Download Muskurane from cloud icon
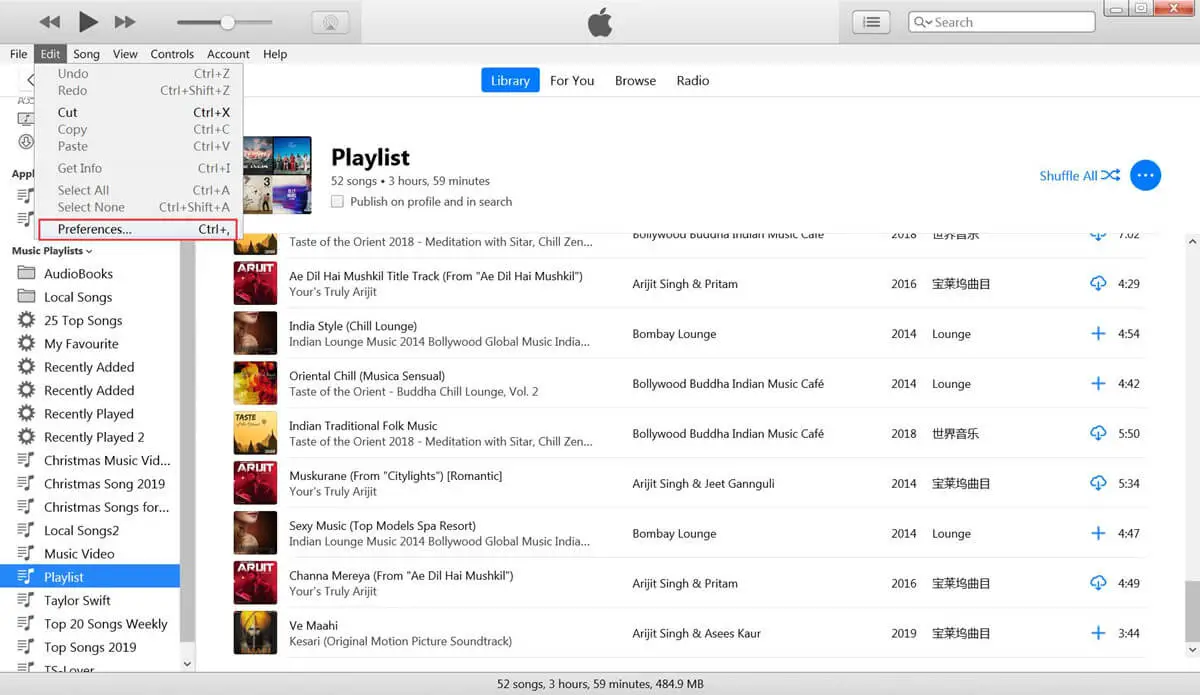 1098,484
